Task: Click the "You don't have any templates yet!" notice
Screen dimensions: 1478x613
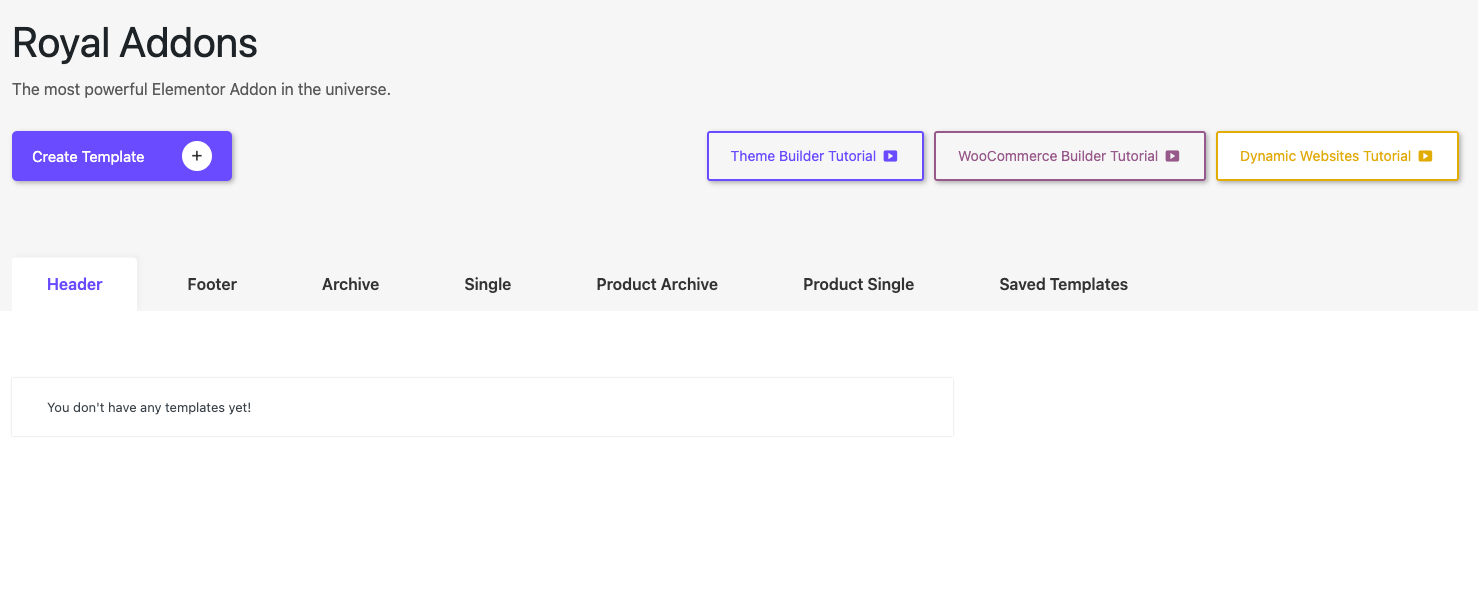Action: (149, 408)
